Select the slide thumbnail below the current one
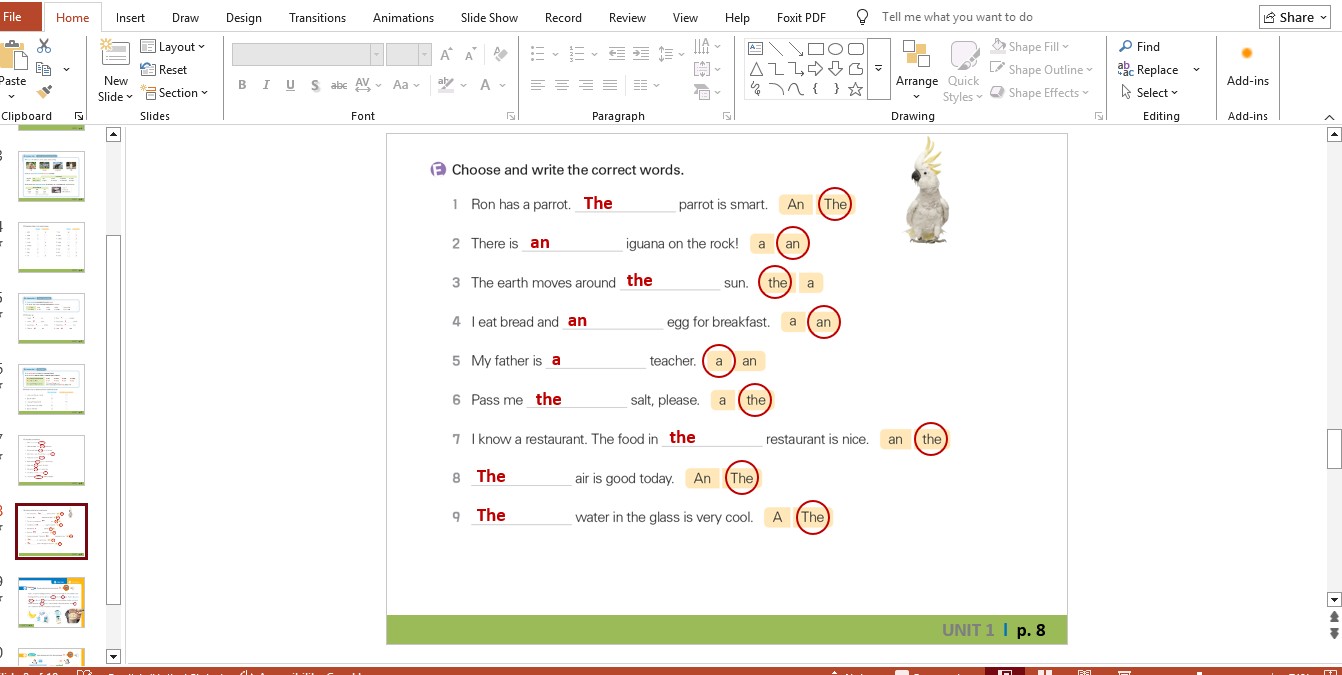1342x675 pixels. (51, 602)
